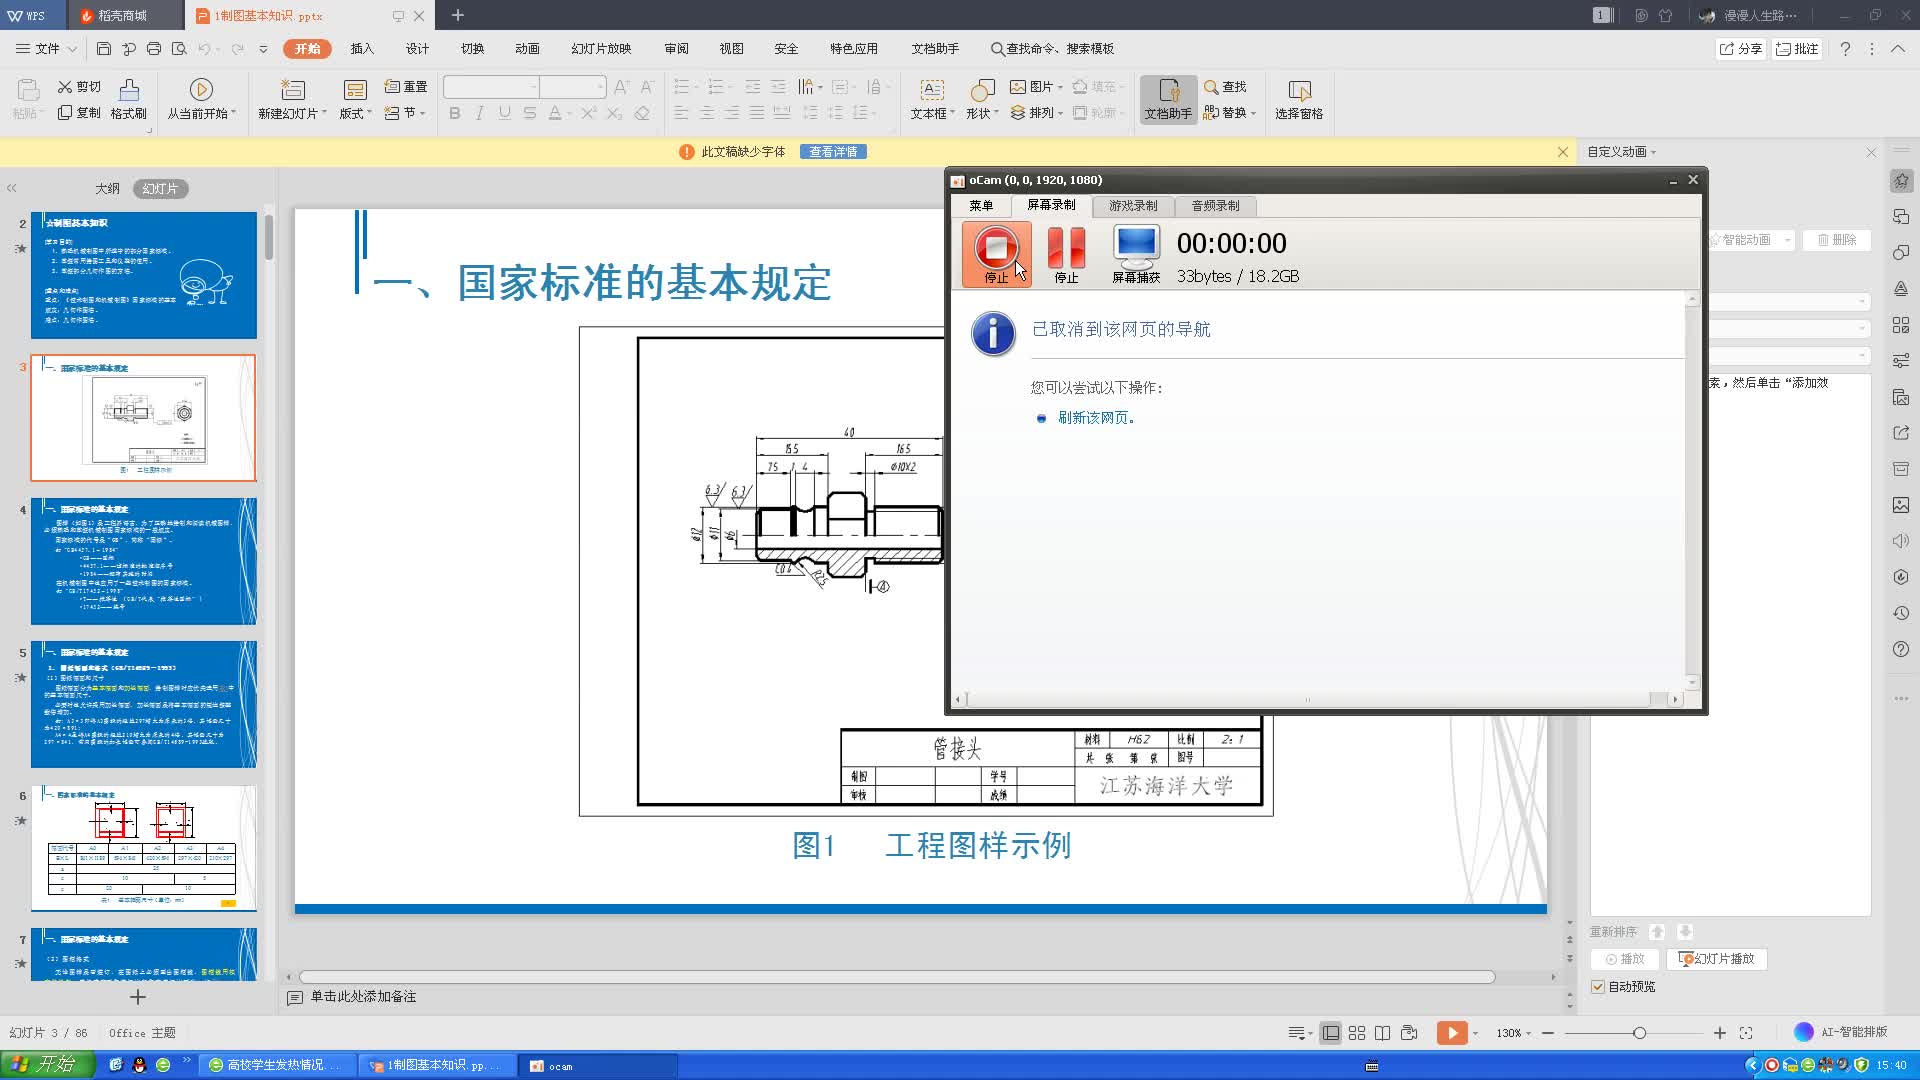Open the Insert (插入) ribbon tab
The height and width of the screenshot is (1080, 1920).
coord(362,48)
